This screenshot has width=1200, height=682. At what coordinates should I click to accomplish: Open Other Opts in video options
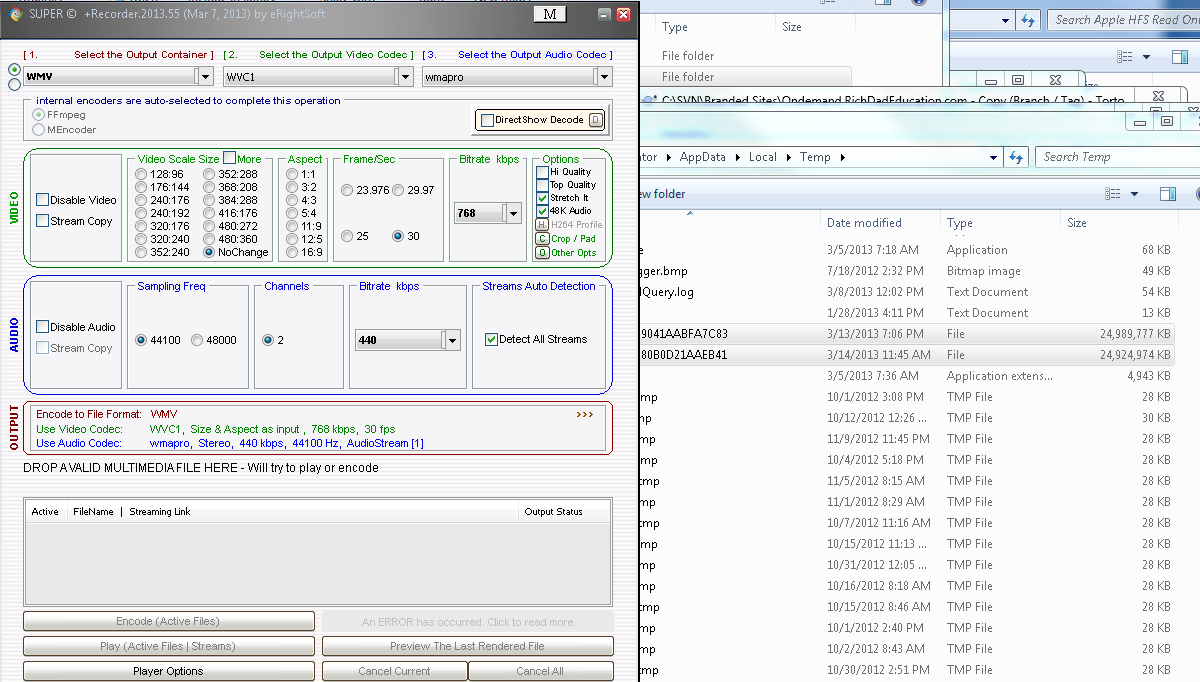[542, 253]
